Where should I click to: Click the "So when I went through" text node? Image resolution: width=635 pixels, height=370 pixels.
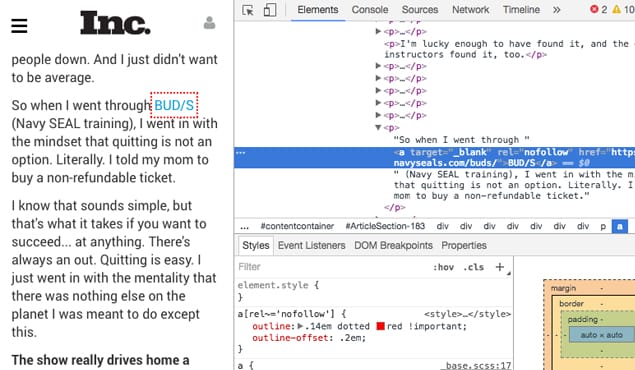(x=461, y=140)
